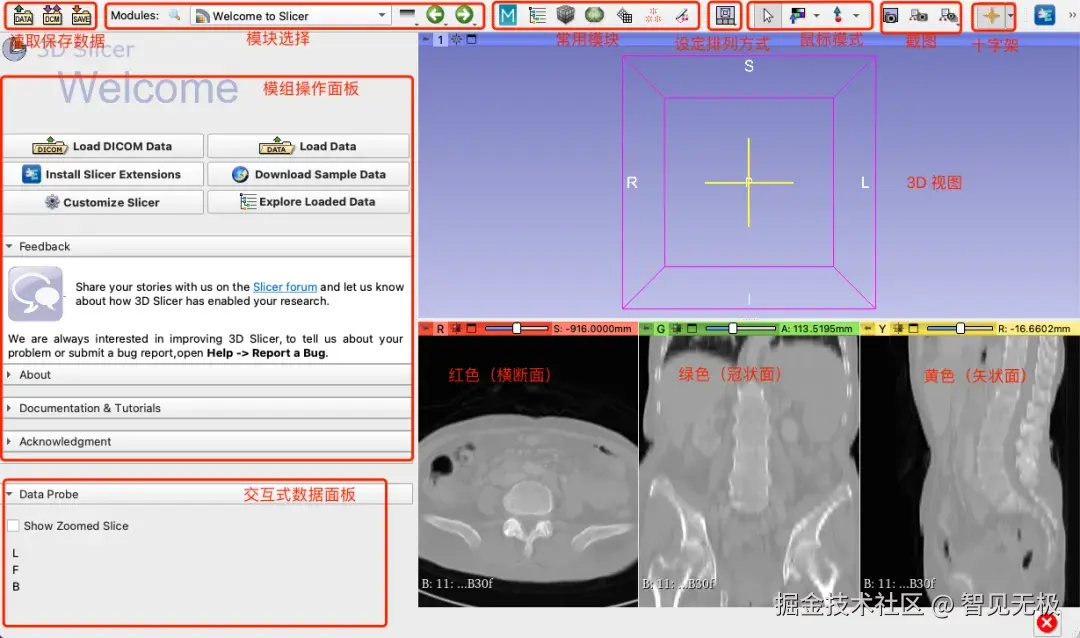Toggle yellow slice link/crosshair icon
Viewport: 1080px width, 638px height.
point(897,329)
